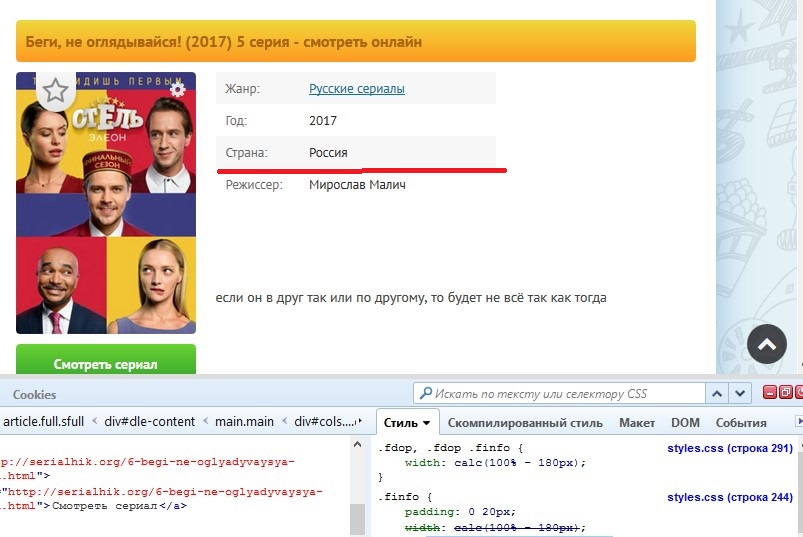Switch to the События tab

pyautogui.click(x=741, y=423)
